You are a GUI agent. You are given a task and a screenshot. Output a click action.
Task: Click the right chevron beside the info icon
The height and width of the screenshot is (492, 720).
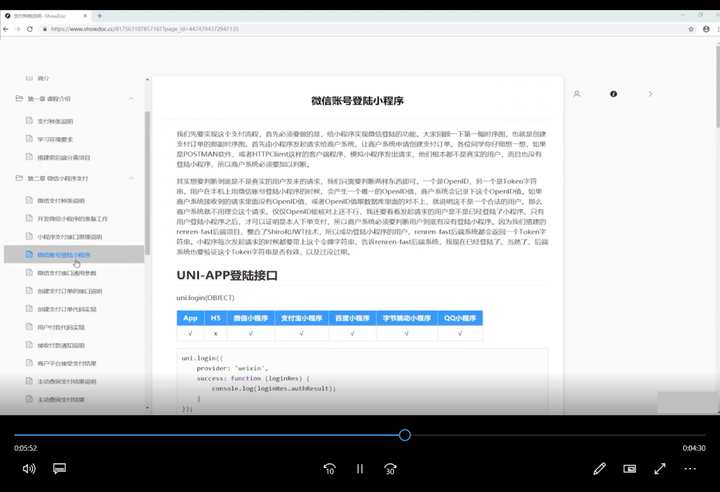(650, 94)
